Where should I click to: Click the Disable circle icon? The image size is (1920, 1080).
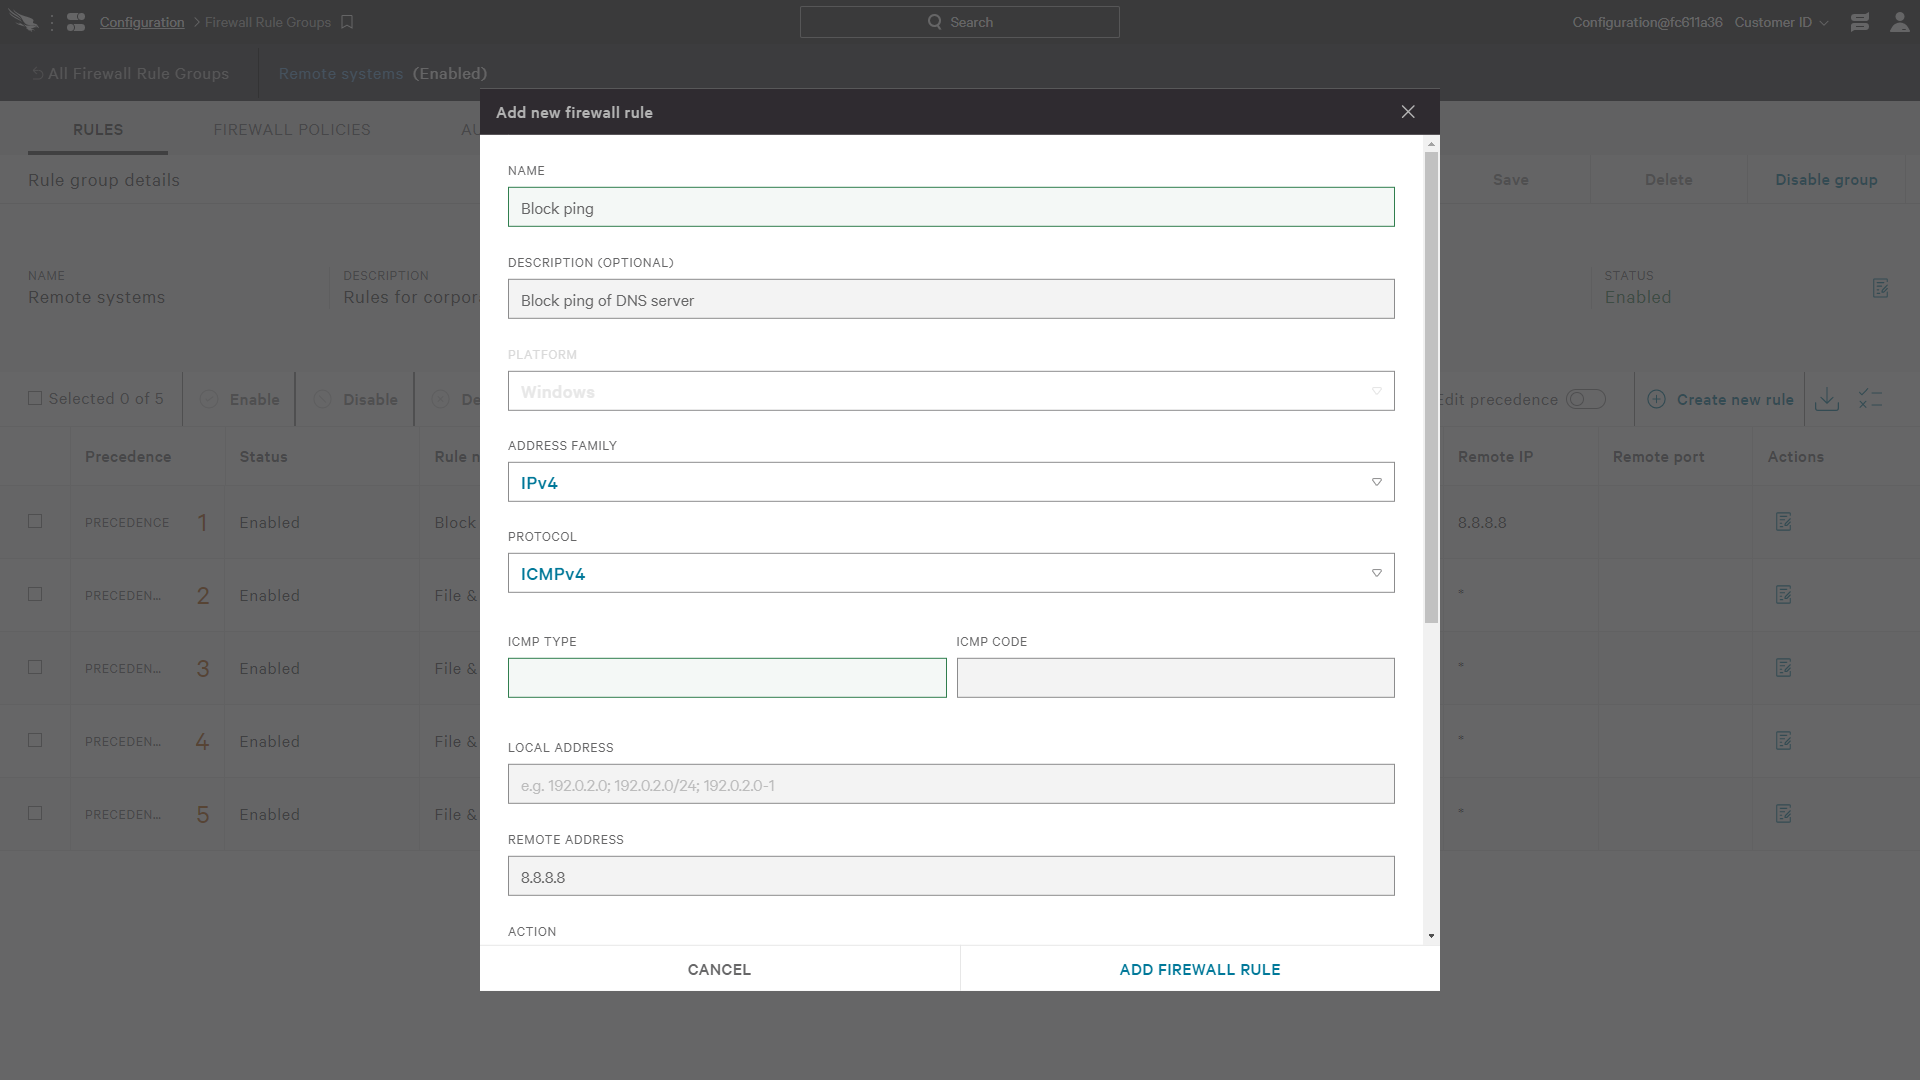tap(323, 399)
